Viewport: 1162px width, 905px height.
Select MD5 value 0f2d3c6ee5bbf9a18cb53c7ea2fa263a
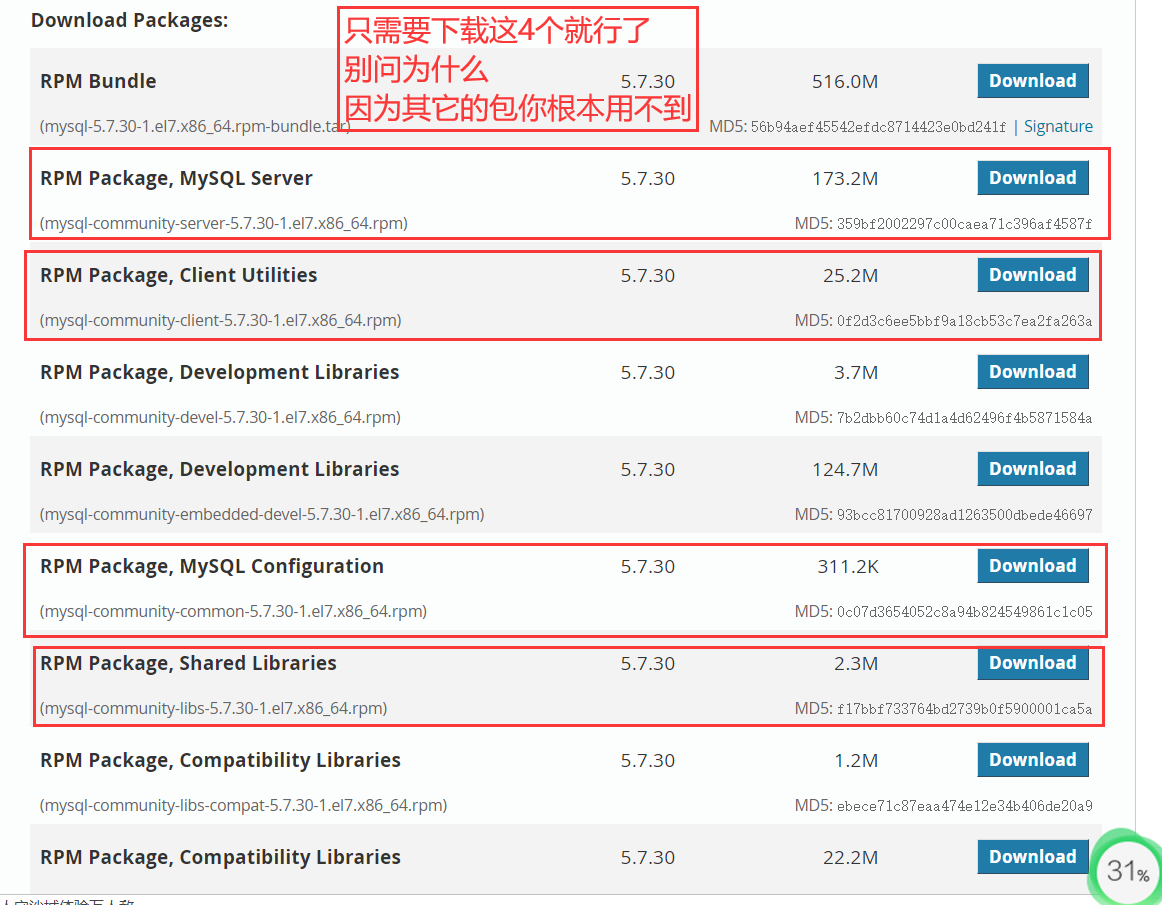964,321
